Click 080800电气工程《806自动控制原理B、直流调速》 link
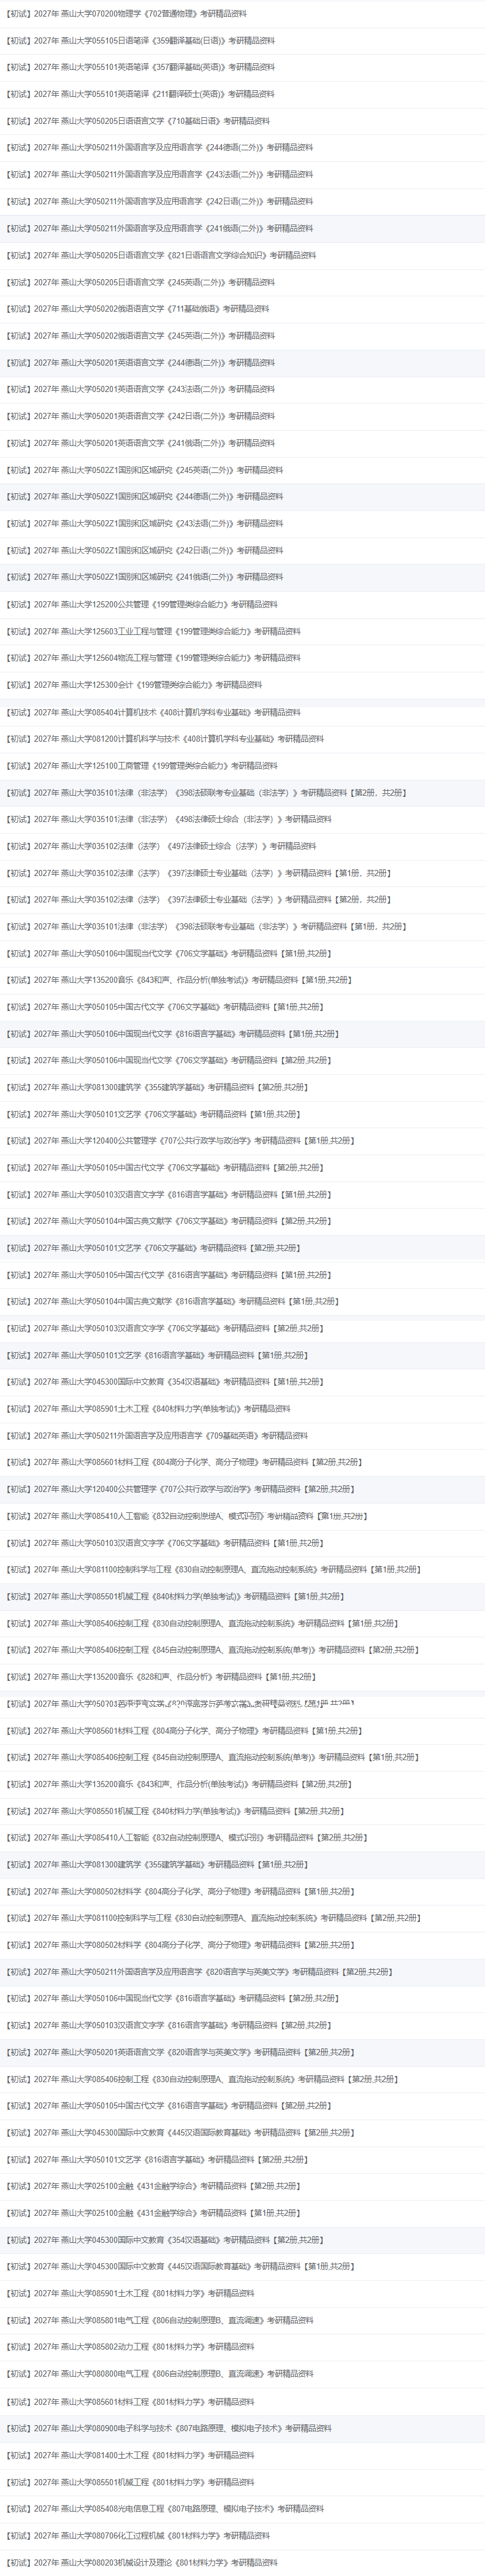Screen dimensions: 485x2576 [x=160, y=2373]
